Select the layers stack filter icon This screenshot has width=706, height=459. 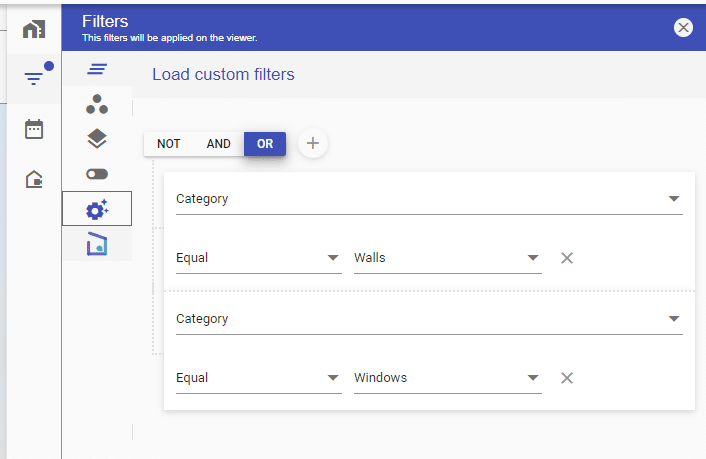click(x=97, y=139)
